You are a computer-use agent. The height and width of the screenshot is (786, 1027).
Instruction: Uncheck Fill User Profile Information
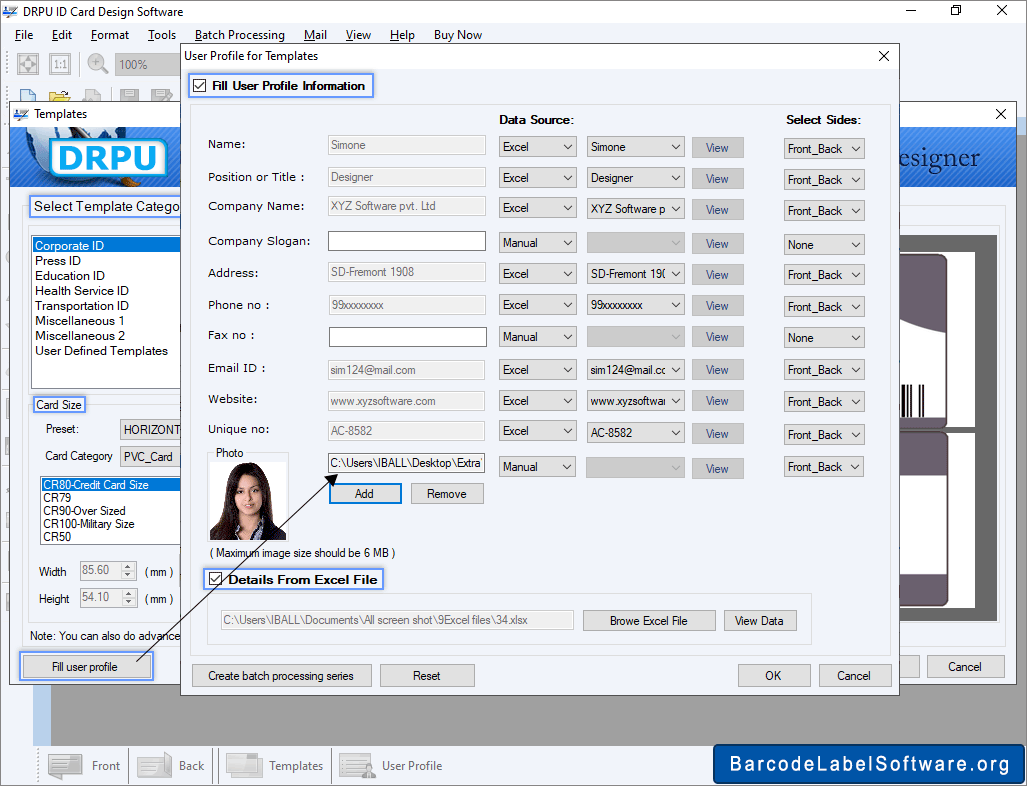point(200,86)
